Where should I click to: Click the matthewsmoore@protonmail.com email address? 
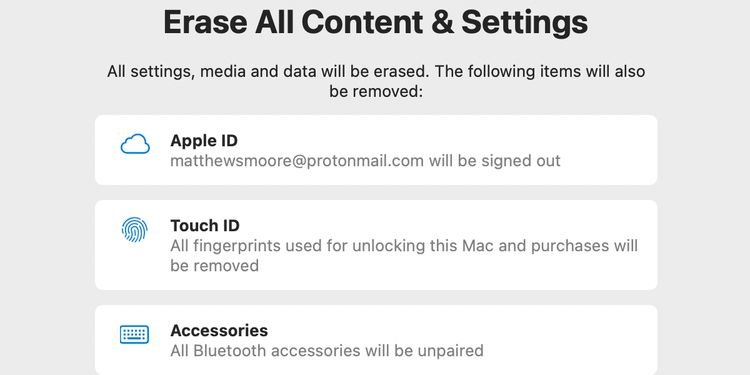click(297, 161)
